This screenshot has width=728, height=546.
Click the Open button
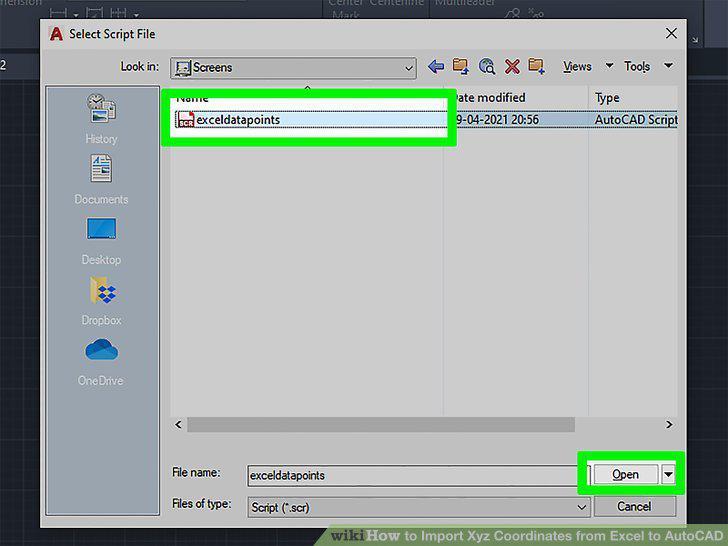625,474
